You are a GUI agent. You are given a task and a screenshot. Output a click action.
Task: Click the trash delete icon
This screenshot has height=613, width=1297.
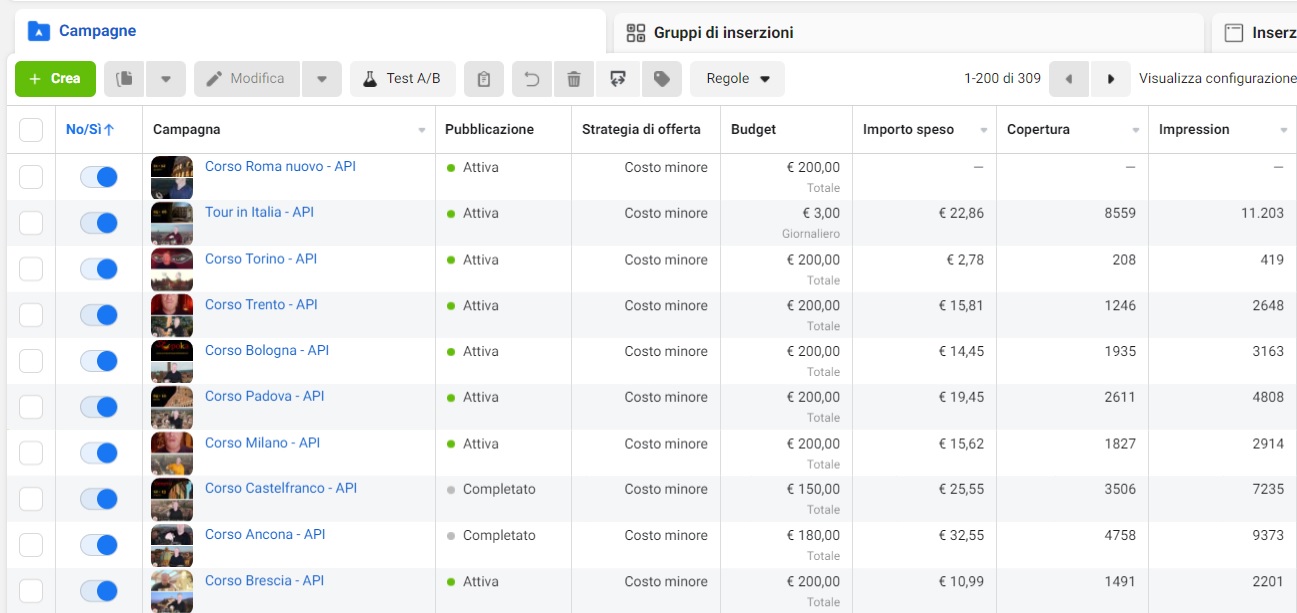[574, 79]
